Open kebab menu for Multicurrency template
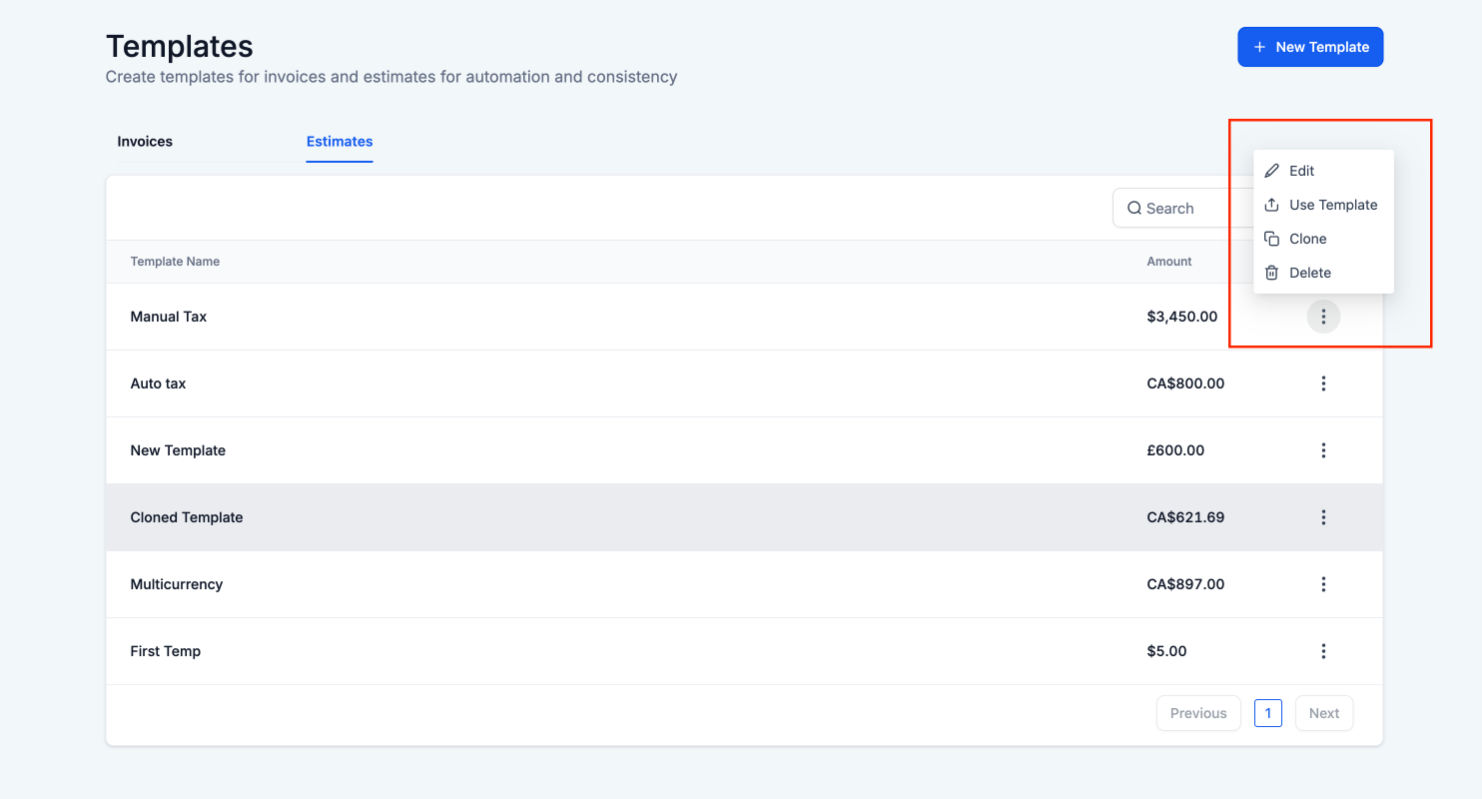Screen dimensions: 1482x799 [1323, 585]
